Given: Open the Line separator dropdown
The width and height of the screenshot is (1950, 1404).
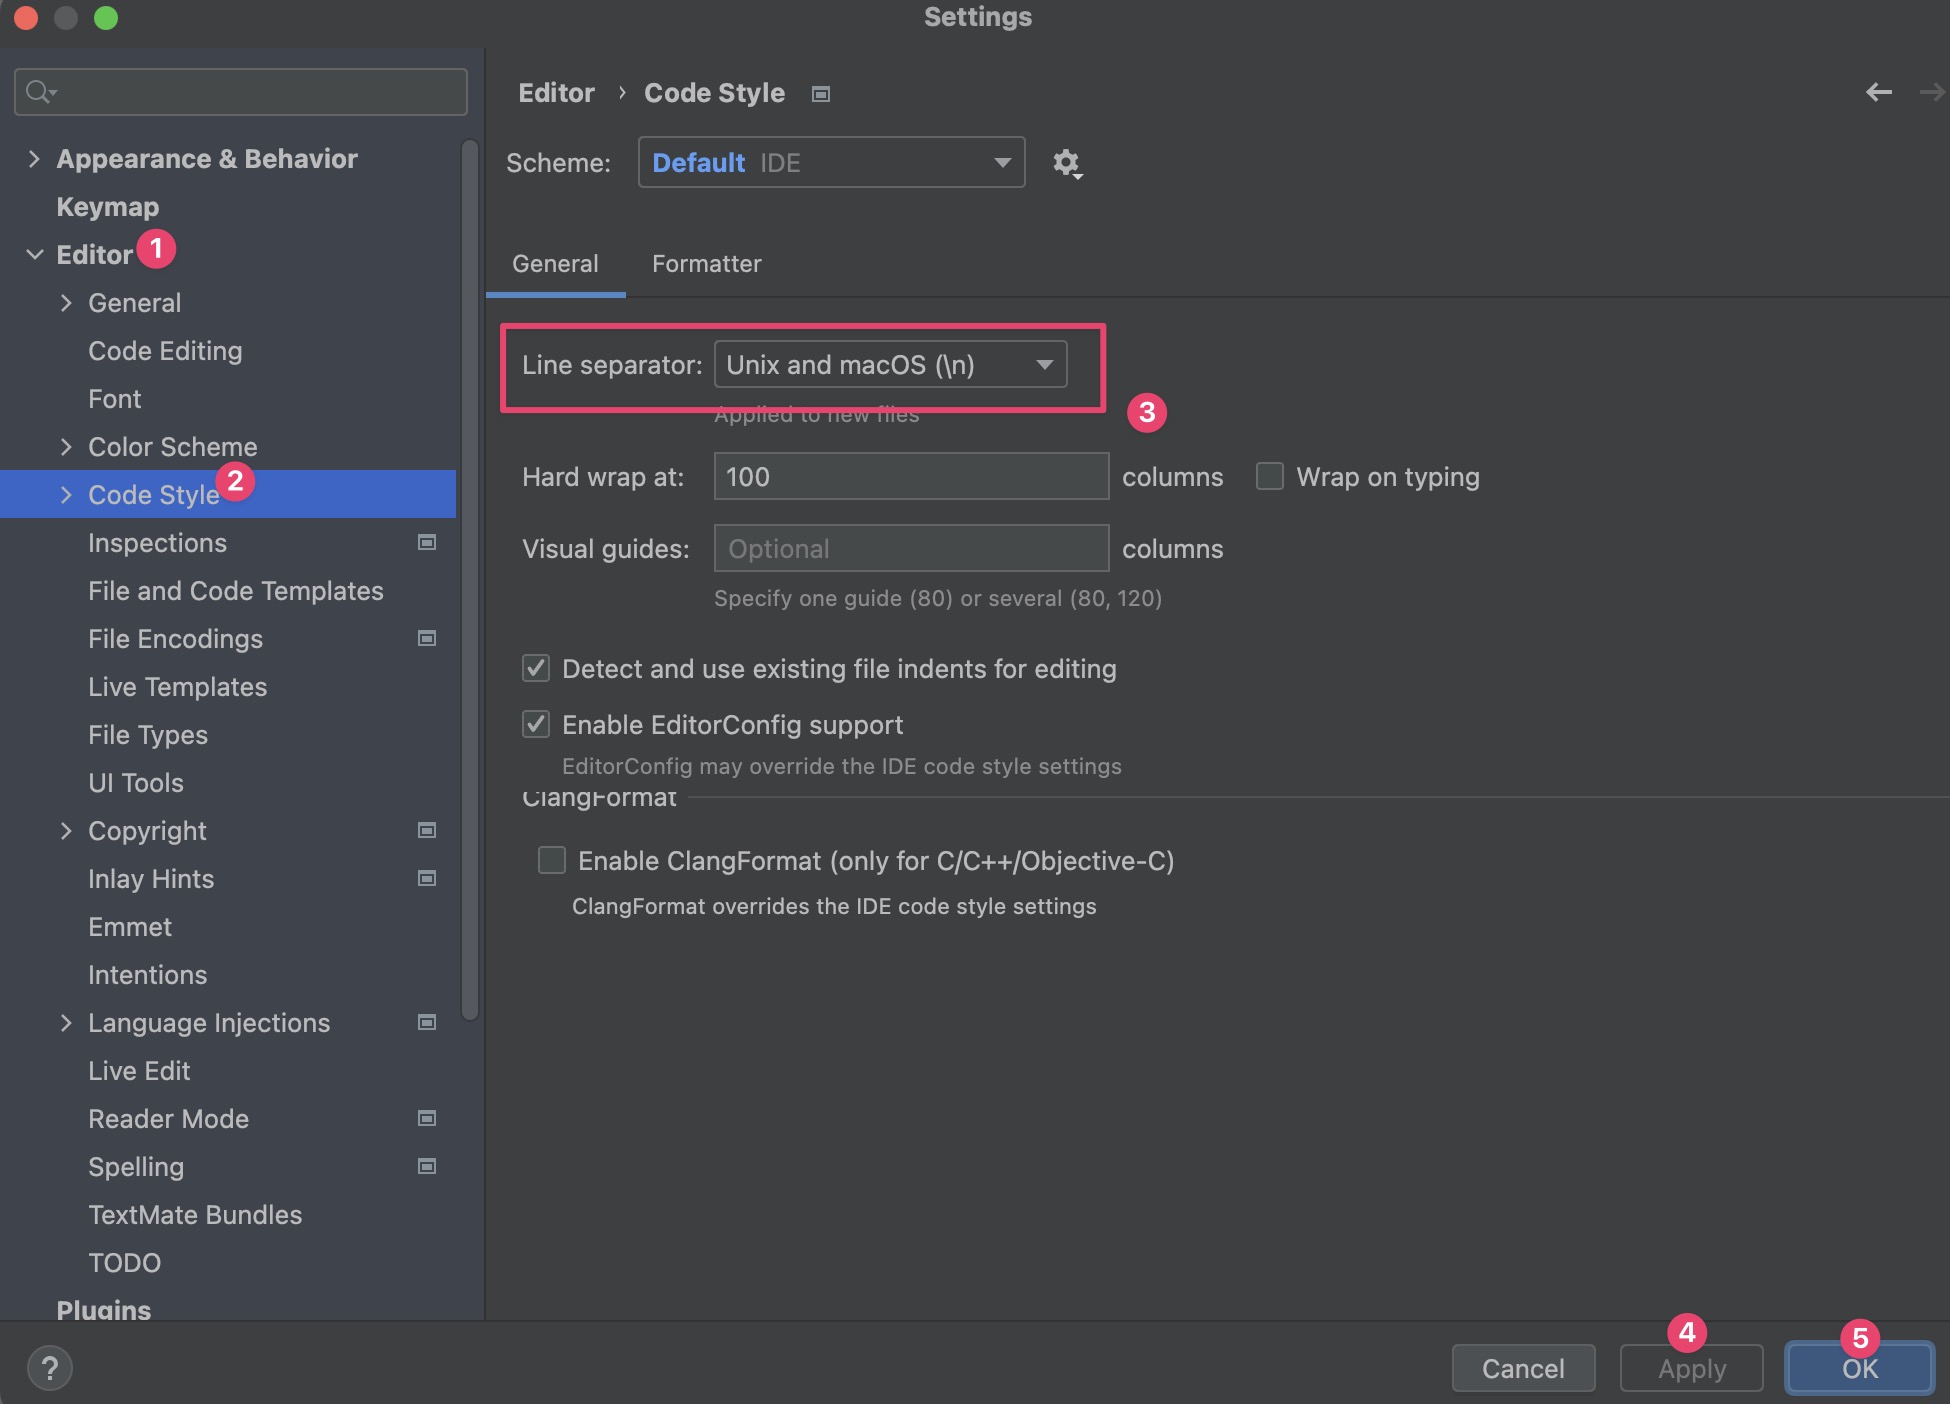Looking at the screenshot, I should [x=890, y=365].
